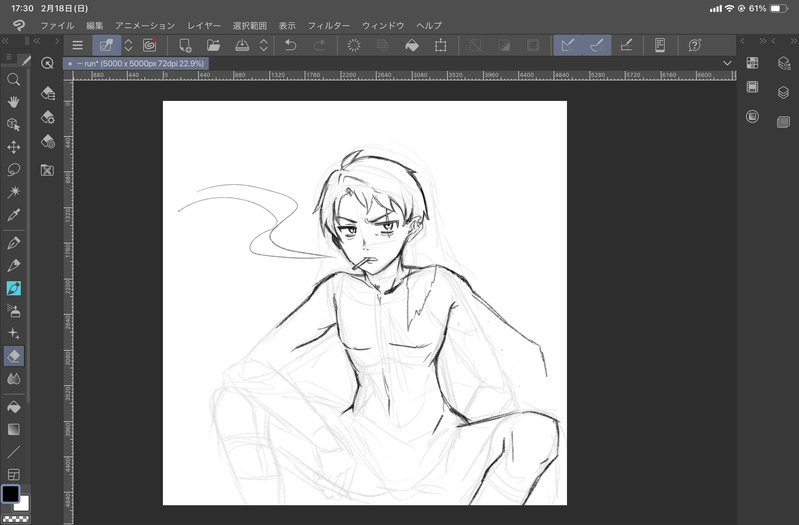This screenshot has height=525, width=799.
Task: Click the stepper arrows beside the Save icon
Action: [x=263, y=45]
